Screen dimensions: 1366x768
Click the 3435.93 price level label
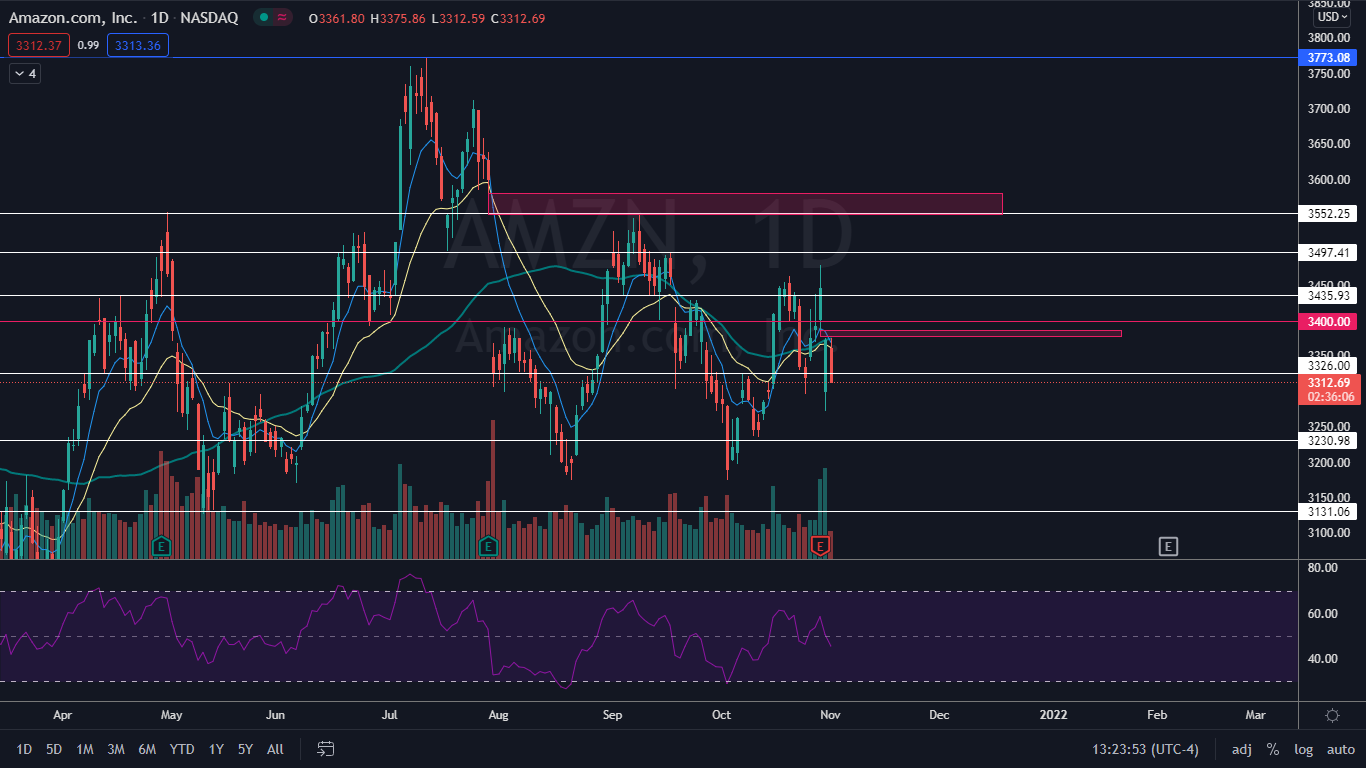(1328, 296)
